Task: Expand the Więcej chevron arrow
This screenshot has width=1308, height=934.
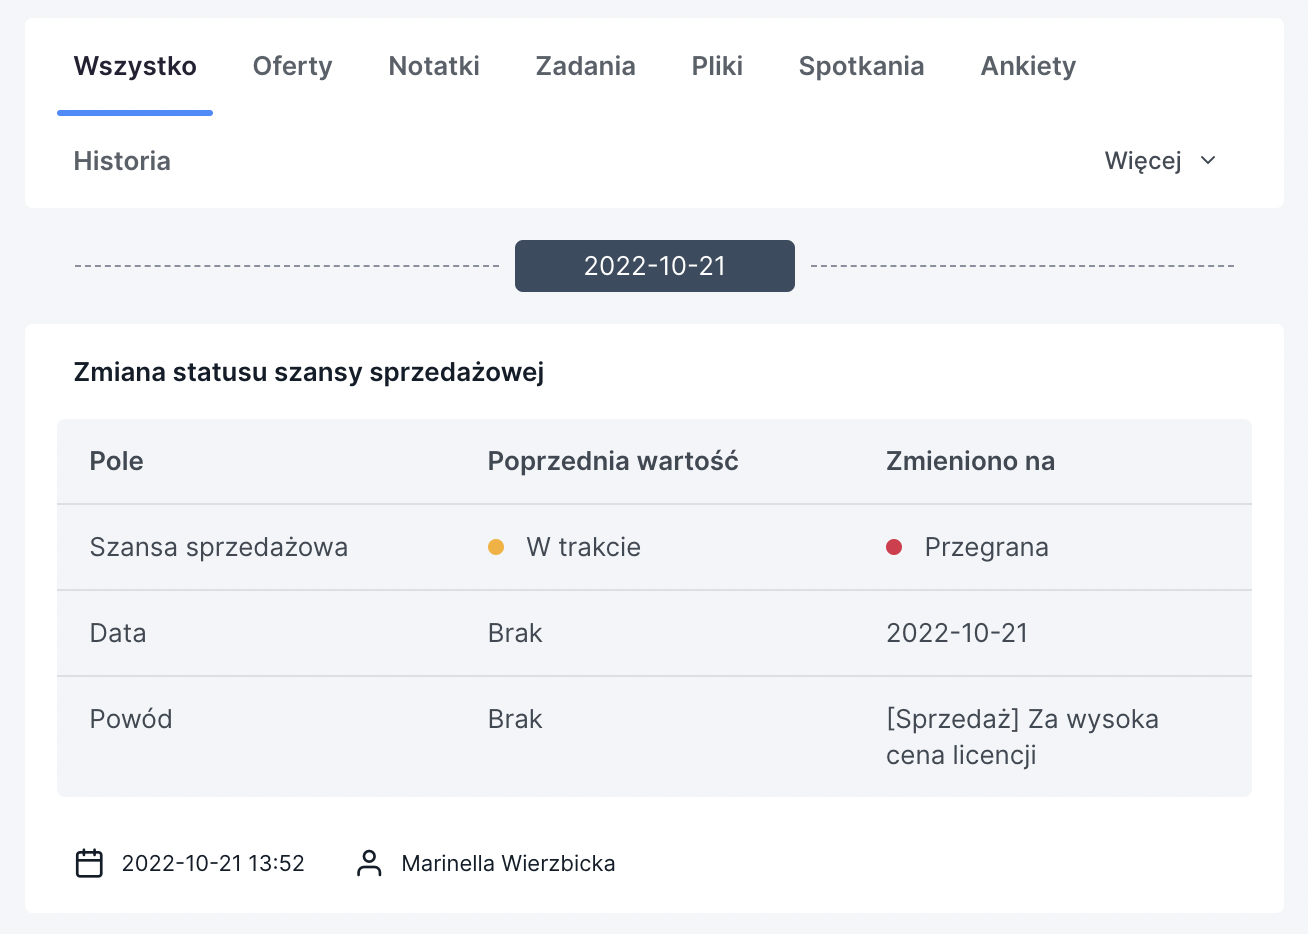Action: 1208,161
